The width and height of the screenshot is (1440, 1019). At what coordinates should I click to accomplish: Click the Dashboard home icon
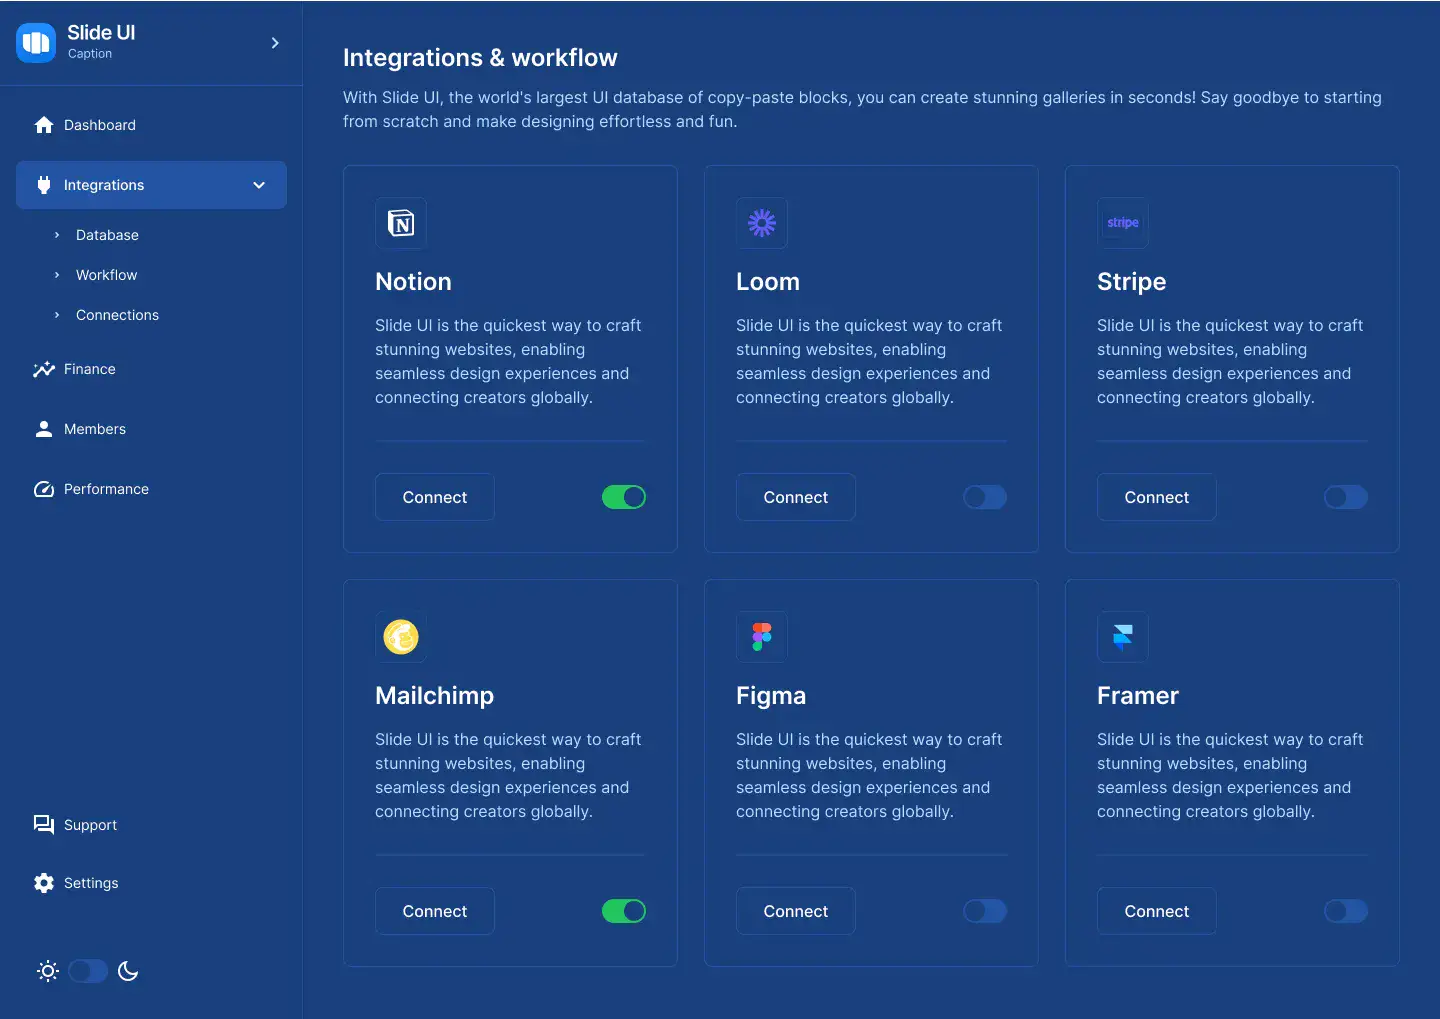coord(44,125)
